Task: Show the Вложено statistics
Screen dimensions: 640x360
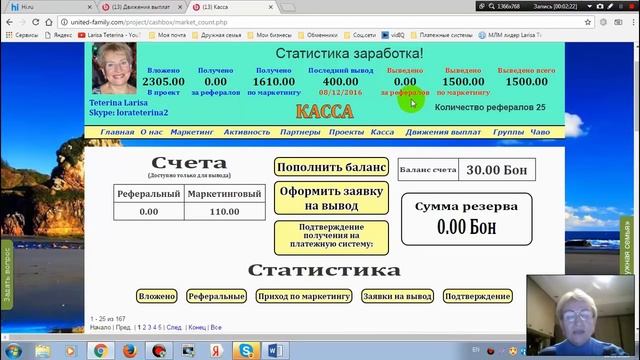Action: (157, 296)
